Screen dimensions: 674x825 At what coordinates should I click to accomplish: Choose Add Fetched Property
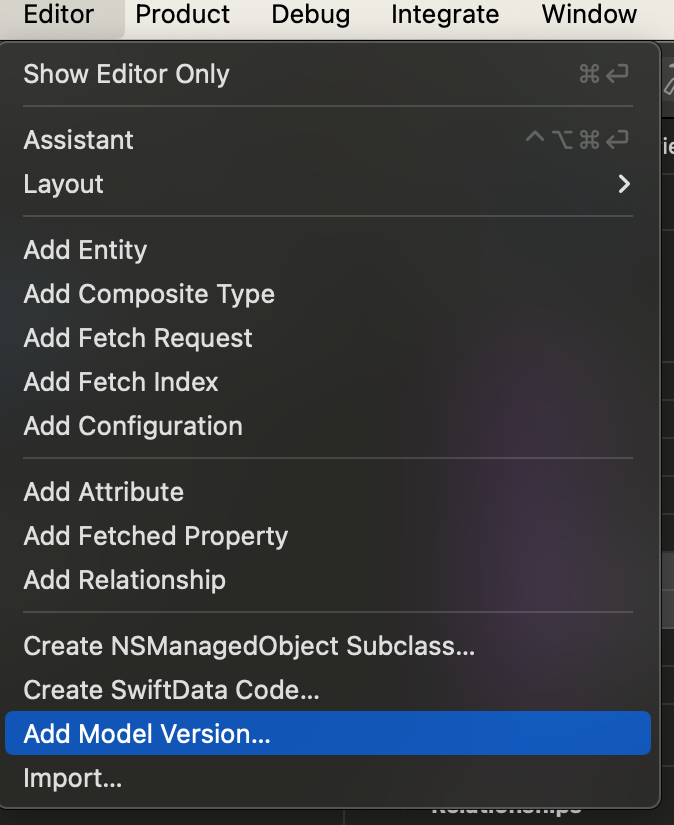[156, 536]
